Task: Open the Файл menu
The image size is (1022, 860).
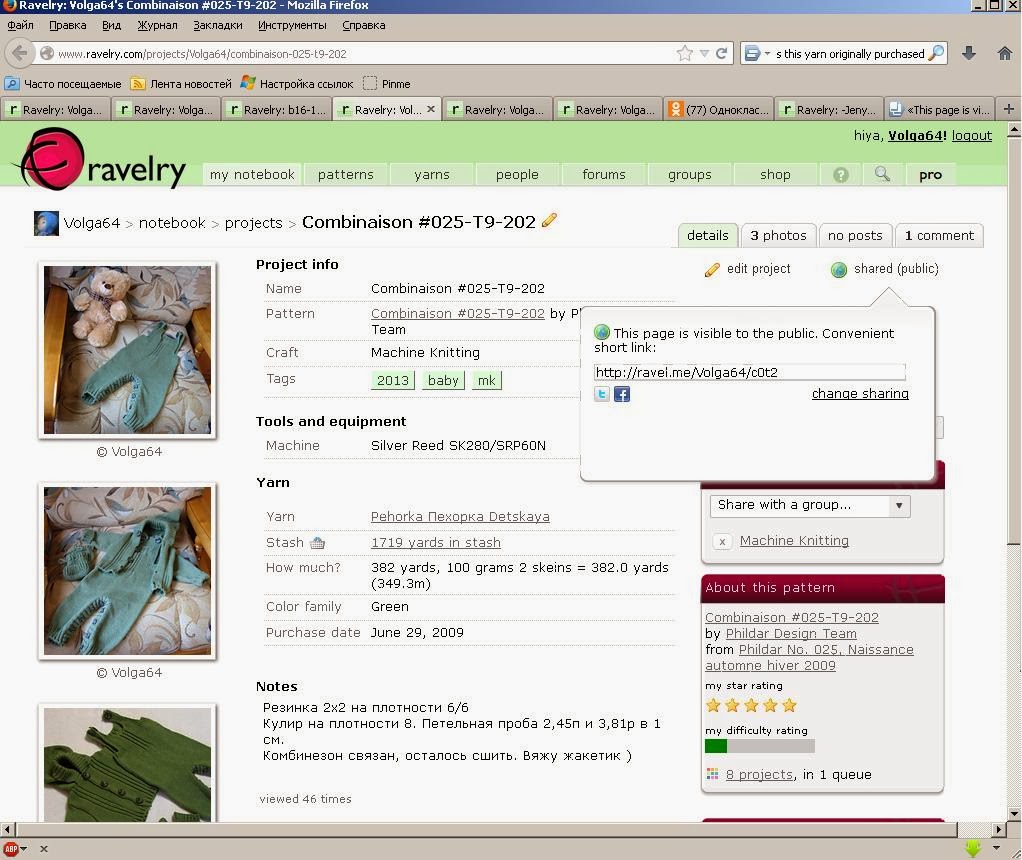Action: tap(20, 25)
